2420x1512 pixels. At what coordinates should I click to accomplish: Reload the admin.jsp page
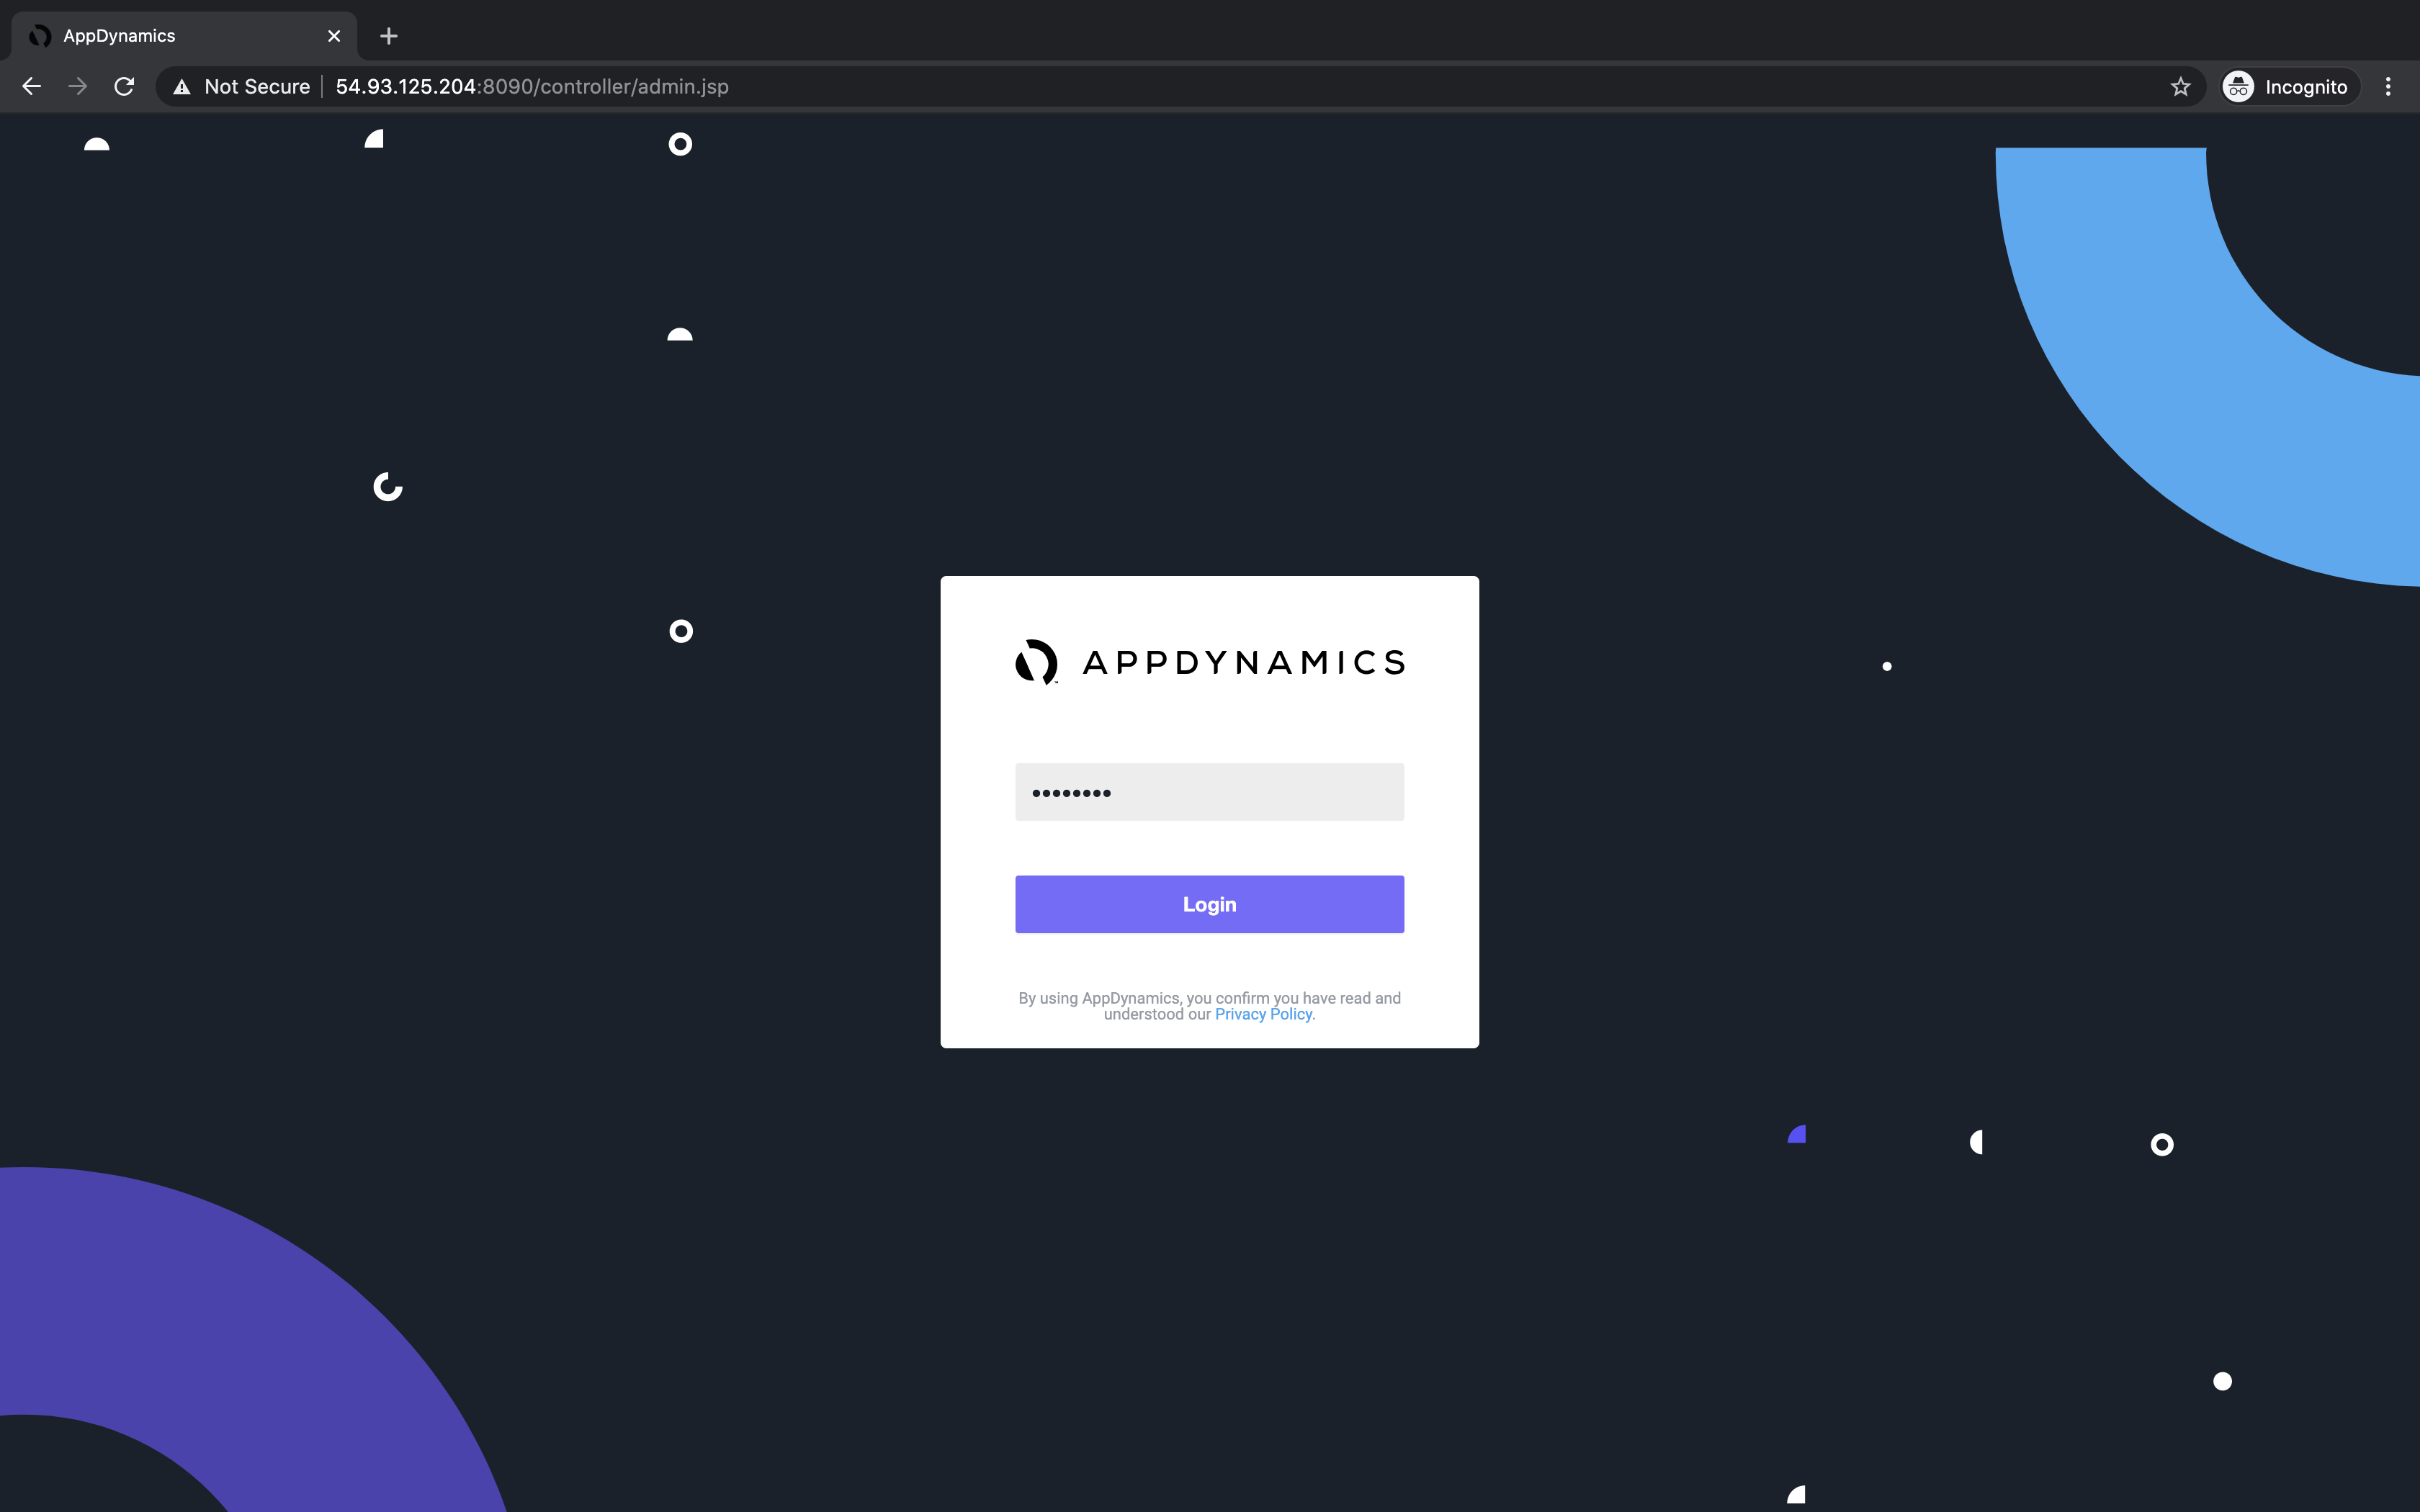point(124,87)
